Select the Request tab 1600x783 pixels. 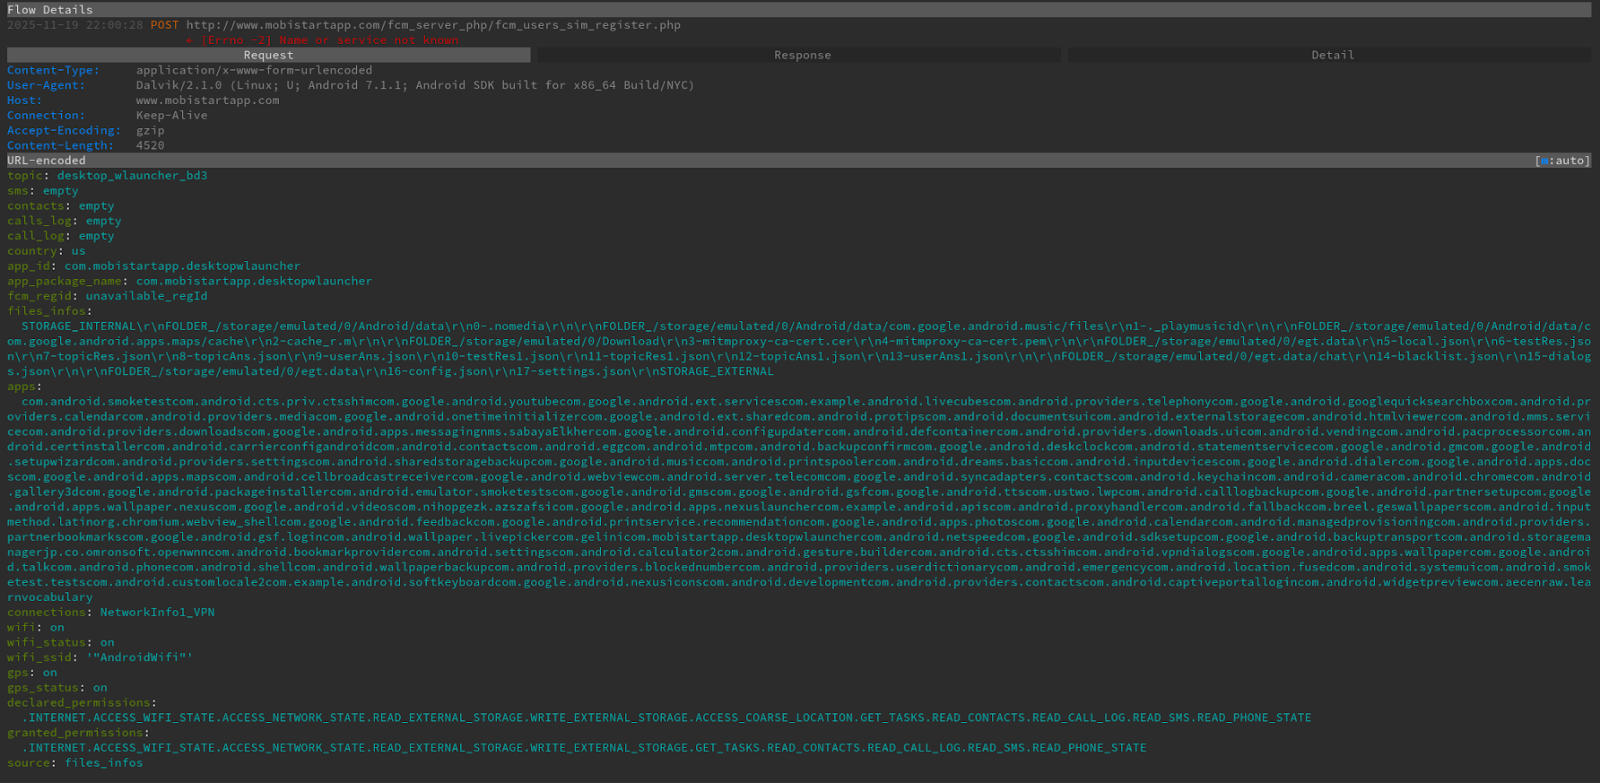[268, 55]
